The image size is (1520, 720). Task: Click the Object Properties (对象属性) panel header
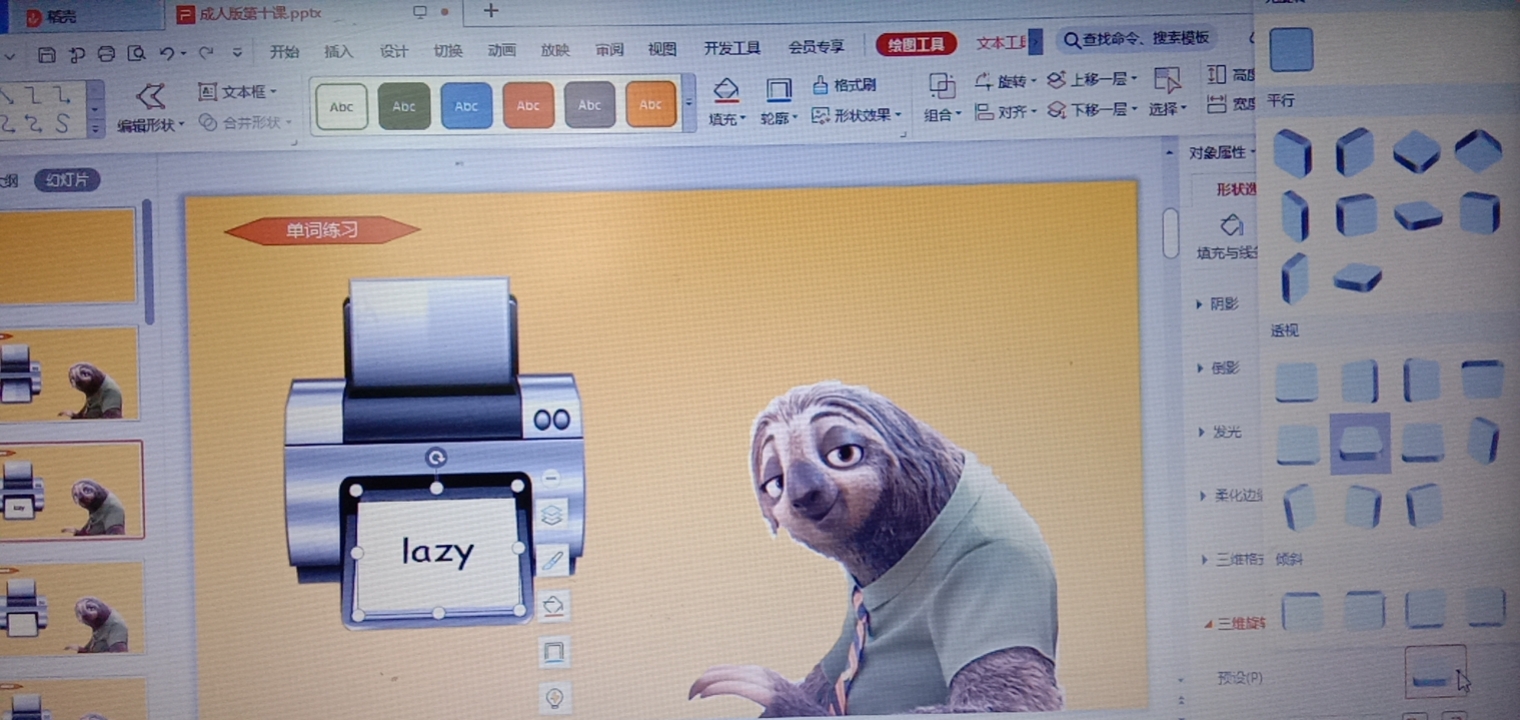coord(1221,153)
